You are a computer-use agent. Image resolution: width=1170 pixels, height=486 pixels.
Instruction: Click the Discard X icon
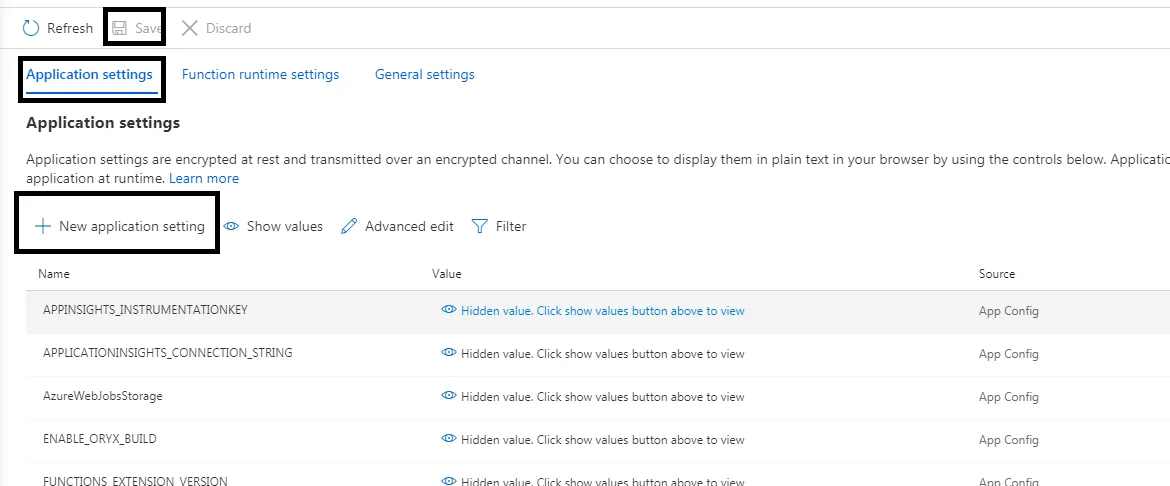point(189,28)
